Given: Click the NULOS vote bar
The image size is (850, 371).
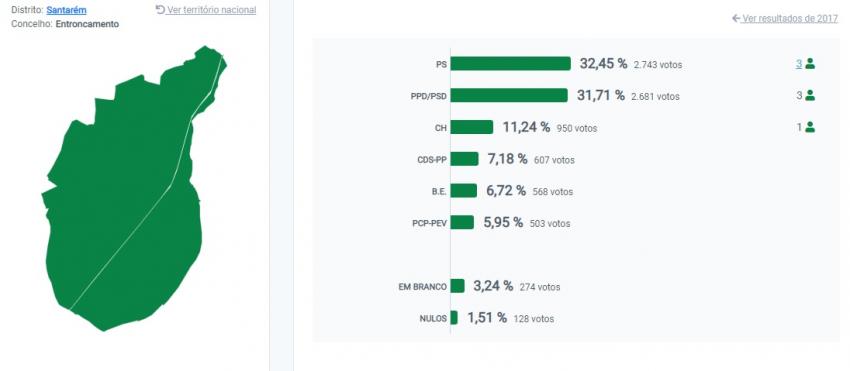Looking at the screenshot, I should tap(454, 317).
